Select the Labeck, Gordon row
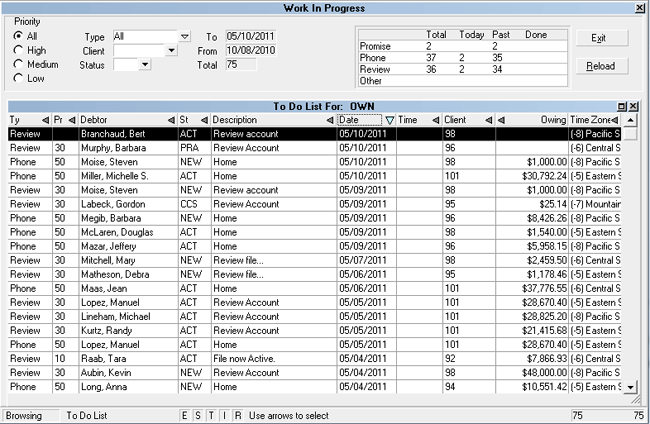Viewport: 650px width, 424px height. click(x=315, y=204)
